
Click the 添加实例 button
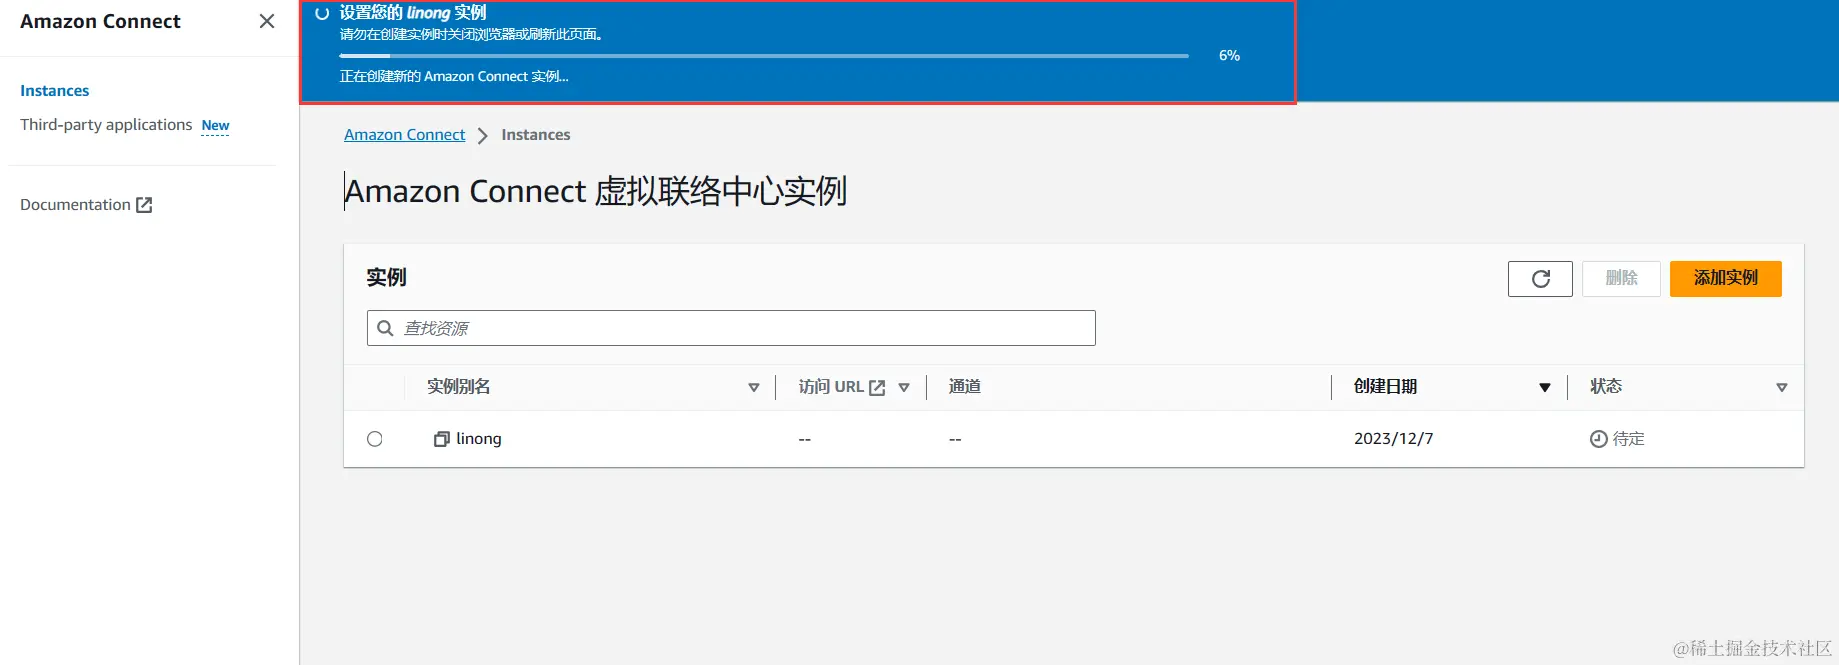(x=1726, y=279)
